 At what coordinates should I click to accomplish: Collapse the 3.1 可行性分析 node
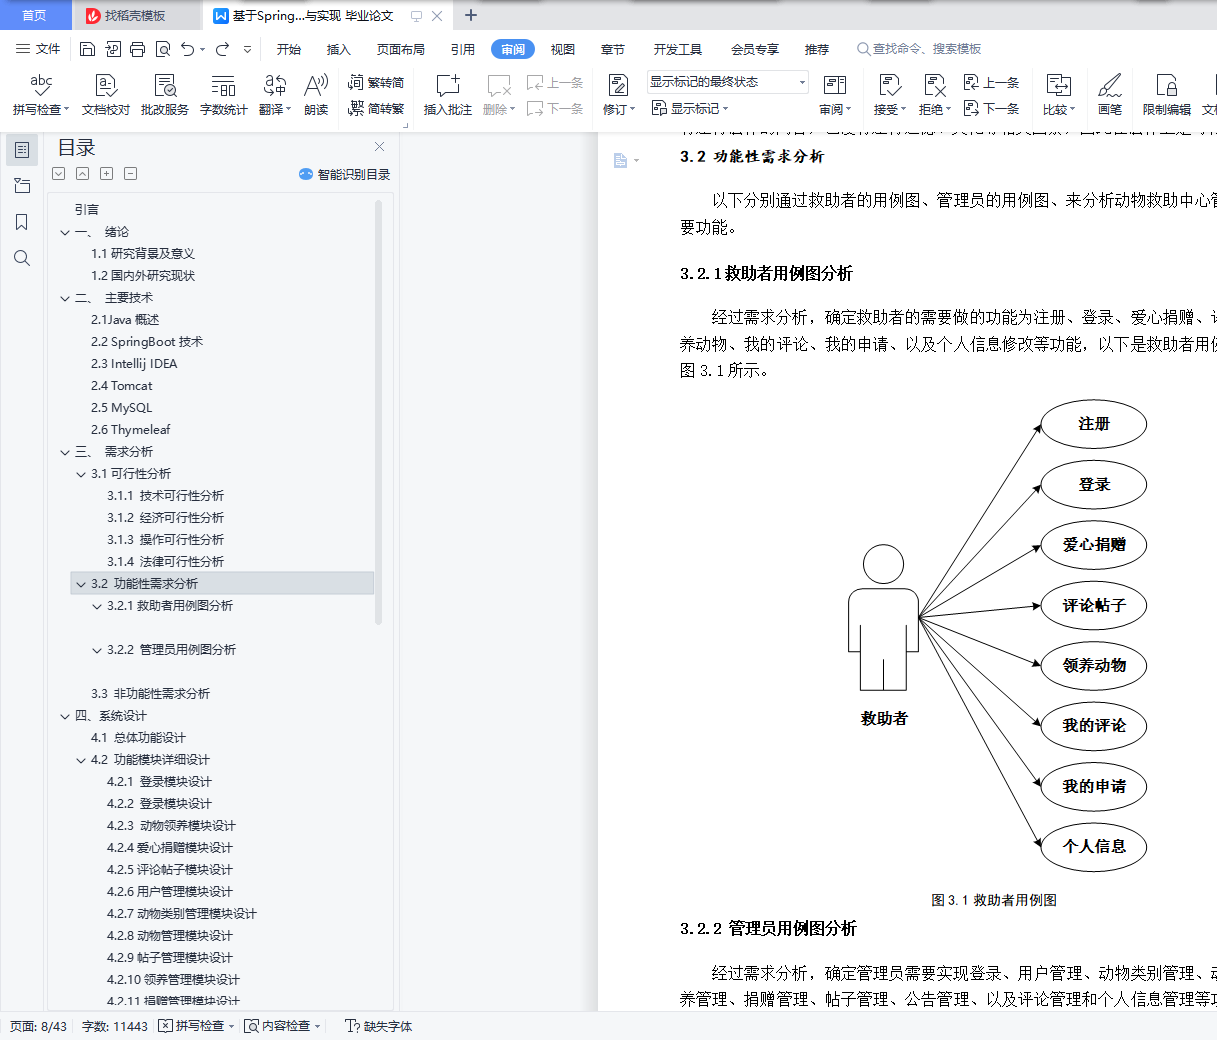coord(81,474)
